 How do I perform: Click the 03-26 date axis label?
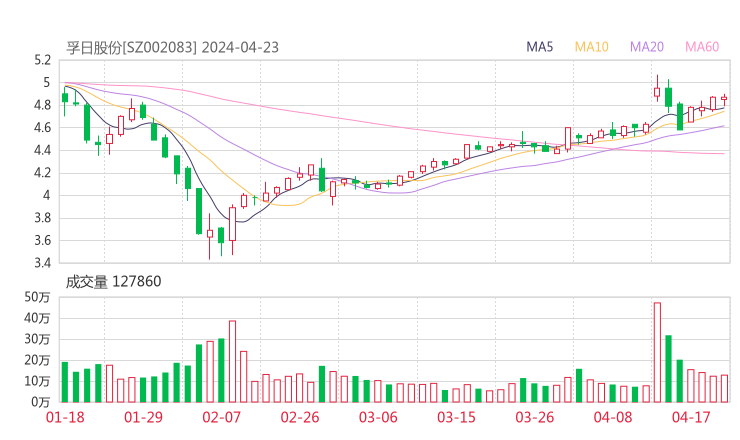coord(534,417)
